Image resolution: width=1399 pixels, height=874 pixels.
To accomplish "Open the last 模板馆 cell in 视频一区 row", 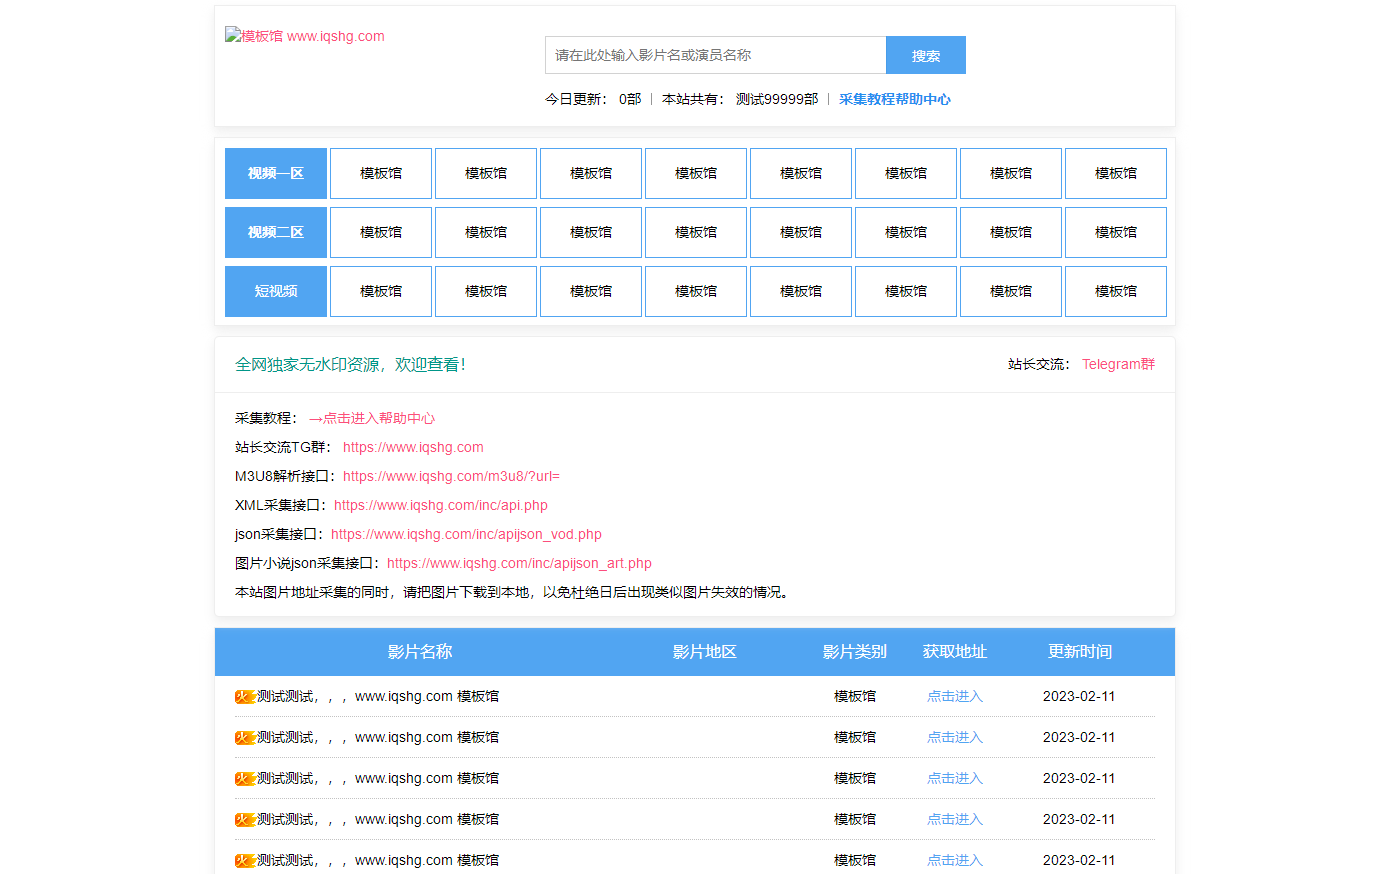I will click(x=1116, y=174).
